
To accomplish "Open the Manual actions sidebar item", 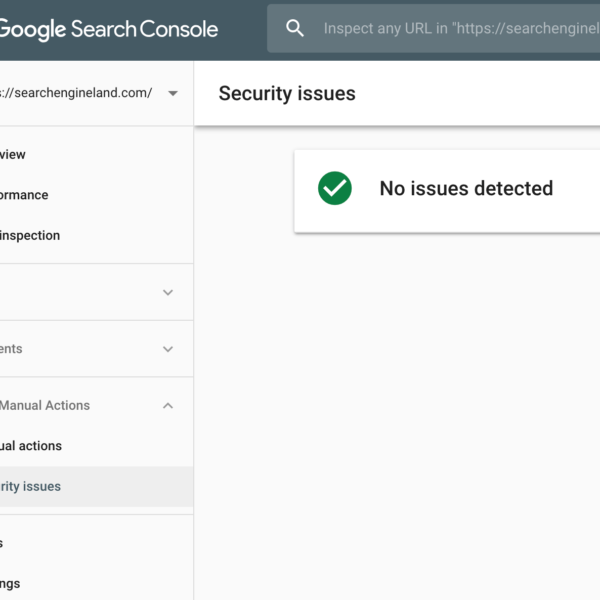I will [x=96, y=446].
